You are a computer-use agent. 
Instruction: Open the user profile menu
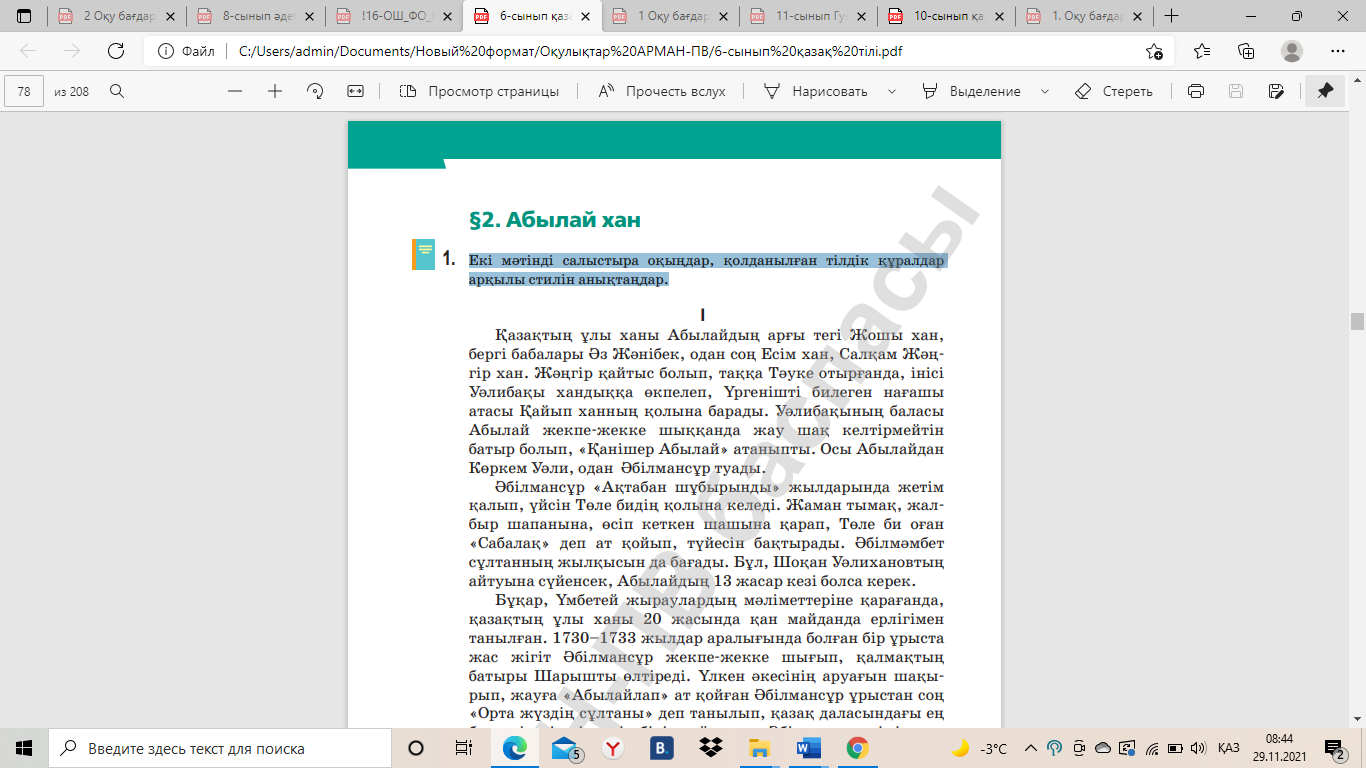coord(1292,51)
